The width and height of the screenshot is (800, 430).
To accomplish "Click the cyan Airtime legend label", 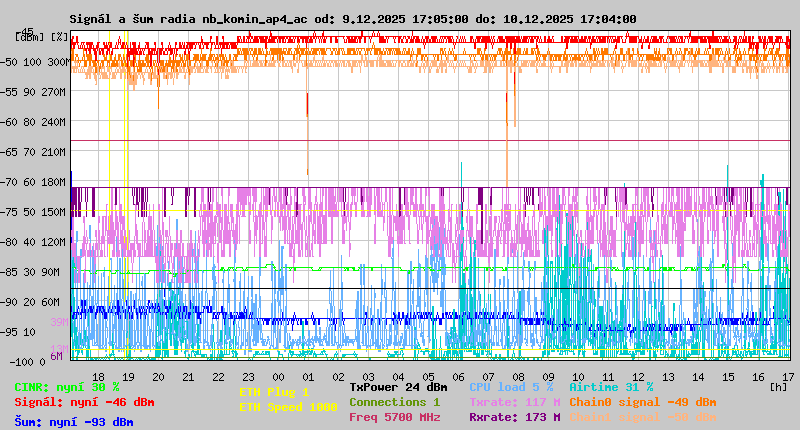I will (611, 387).
